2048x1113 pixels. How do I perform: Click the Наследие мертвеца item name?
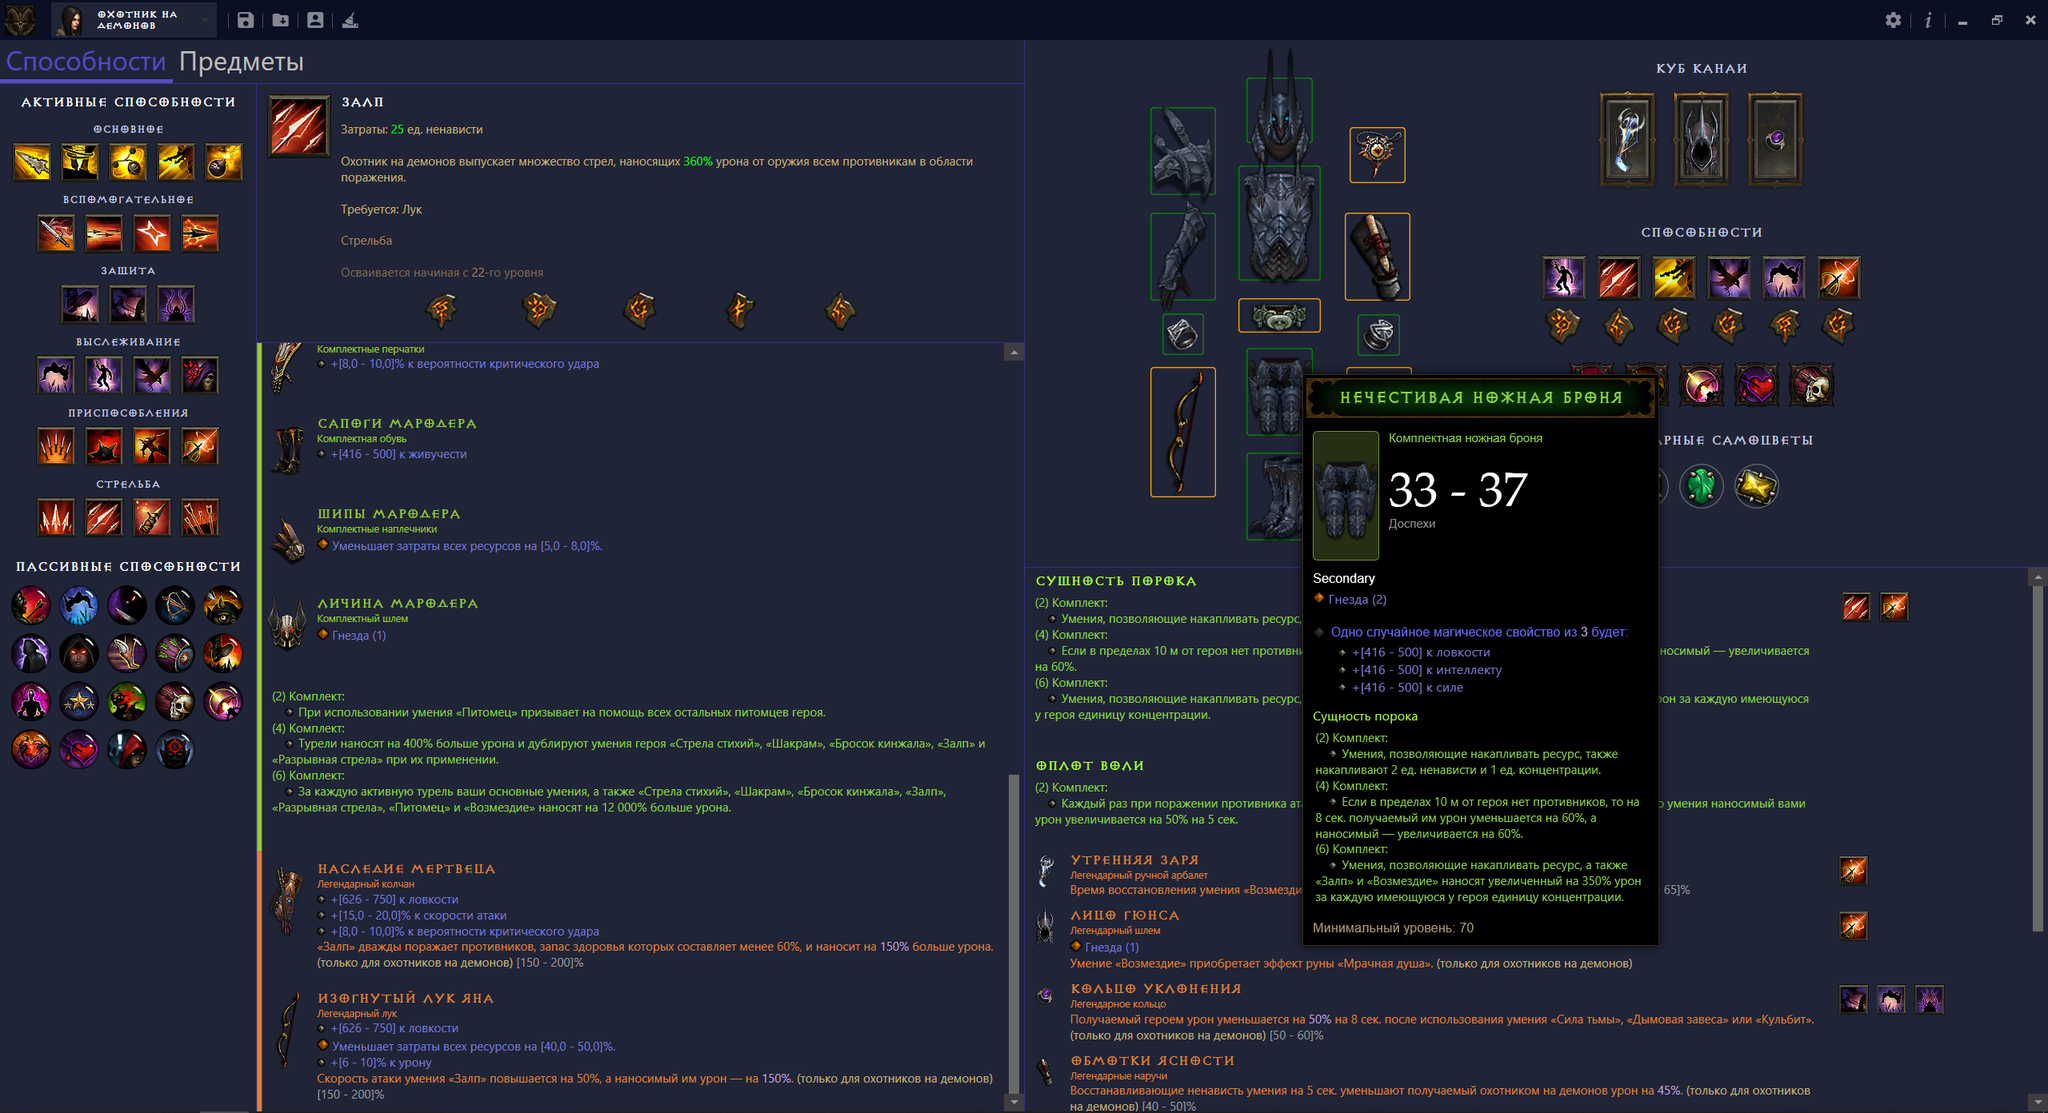(406, 868)
